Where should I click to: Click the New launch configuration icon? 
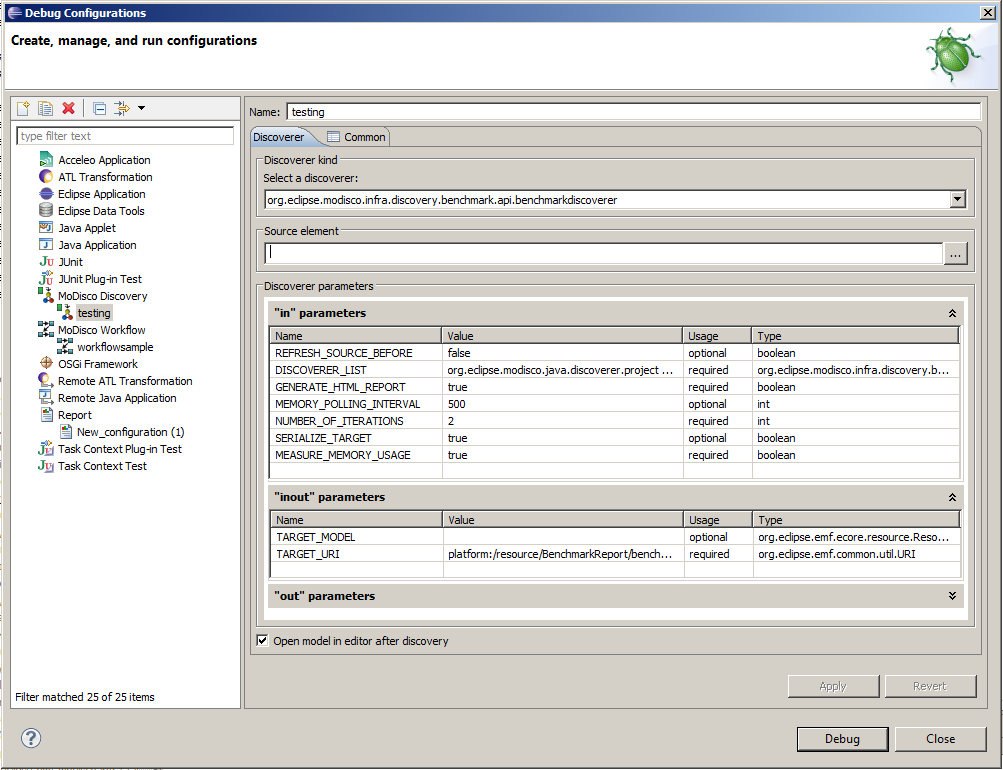(x=24, y=108)
